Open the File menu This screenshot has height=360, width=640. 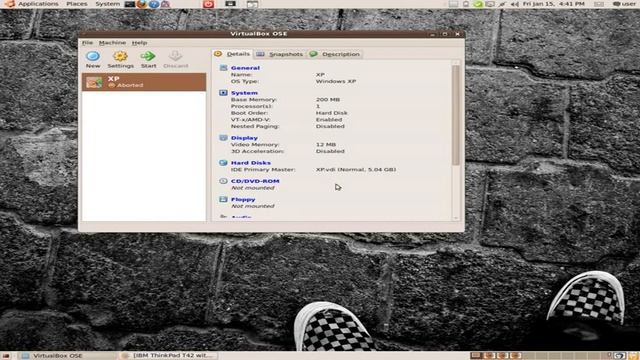[87, 42]
